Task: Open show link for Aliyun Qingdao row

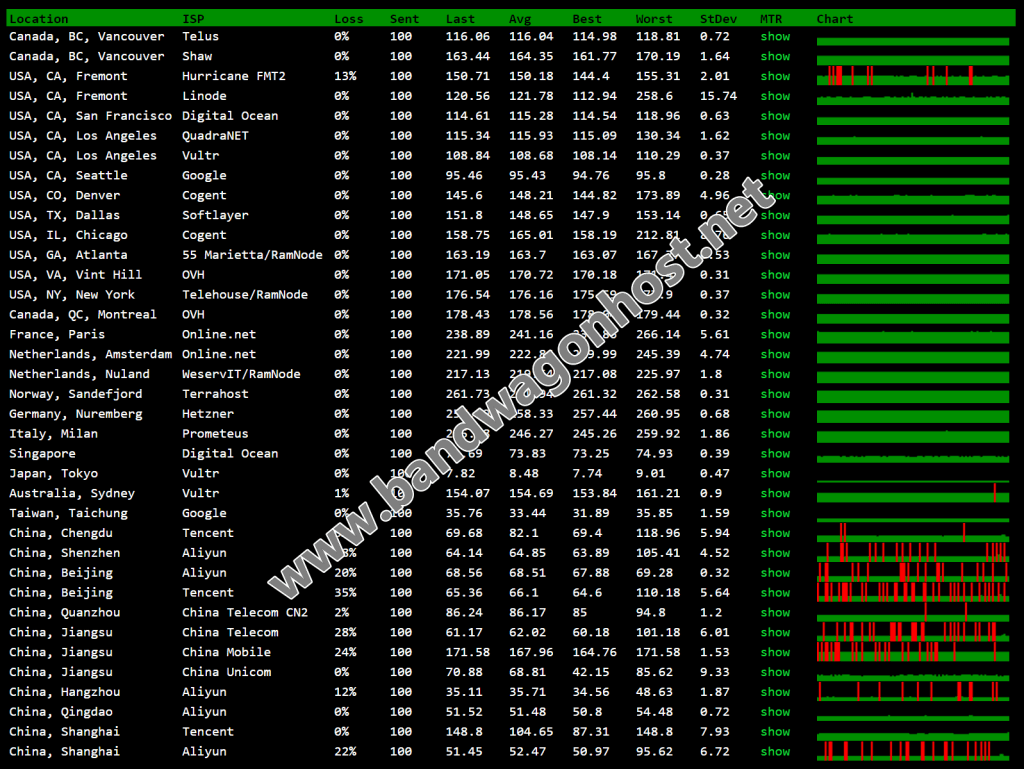Action: (775, 712)
